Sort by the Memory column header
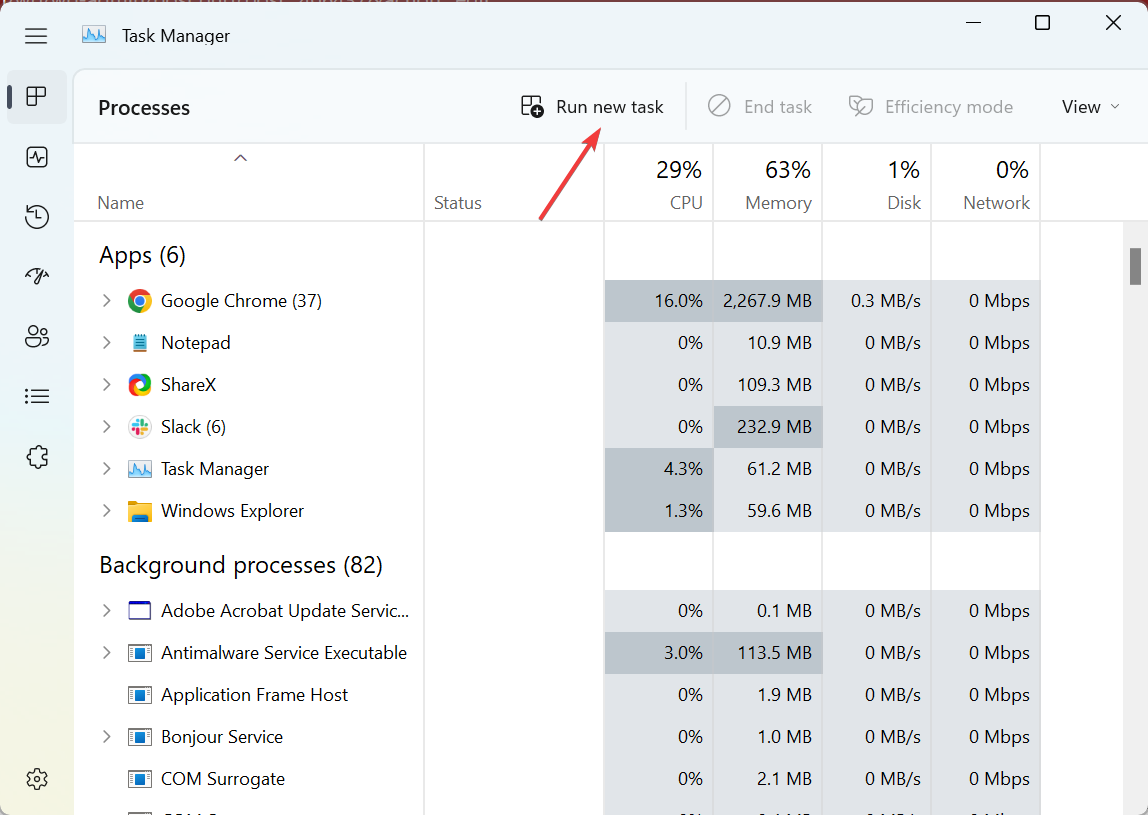The height and width of the screenshot is (815, 1148). point(767,182)
